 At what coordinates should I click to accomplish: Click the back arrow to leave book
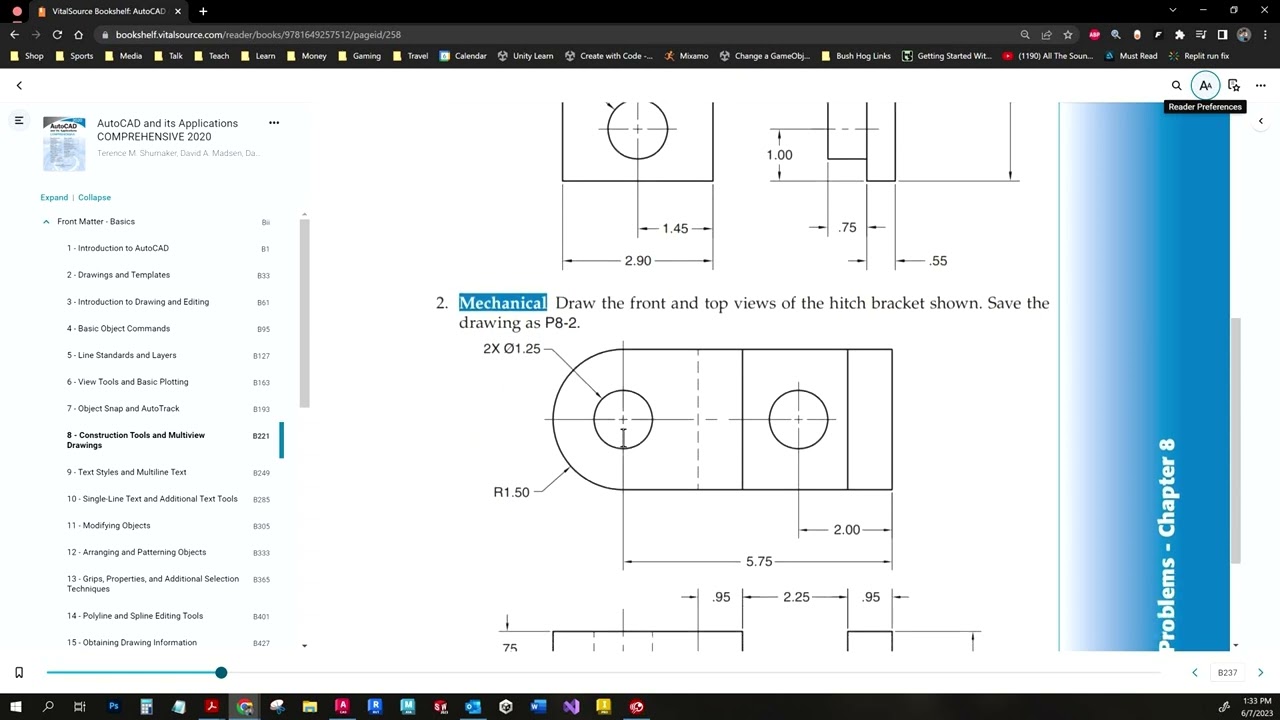coord(19,85)
